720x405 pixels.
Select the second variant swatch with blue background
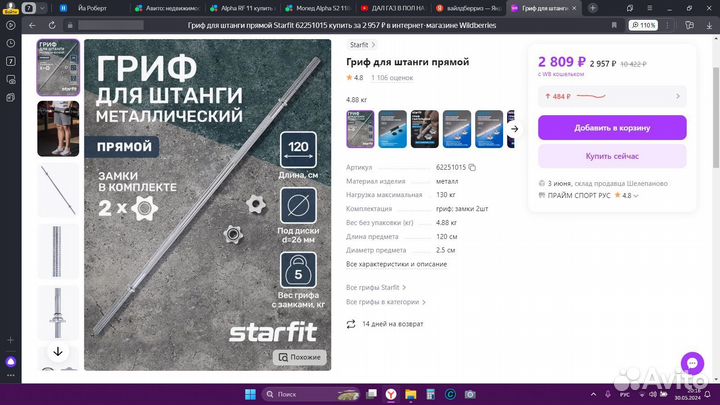point(393,129)
